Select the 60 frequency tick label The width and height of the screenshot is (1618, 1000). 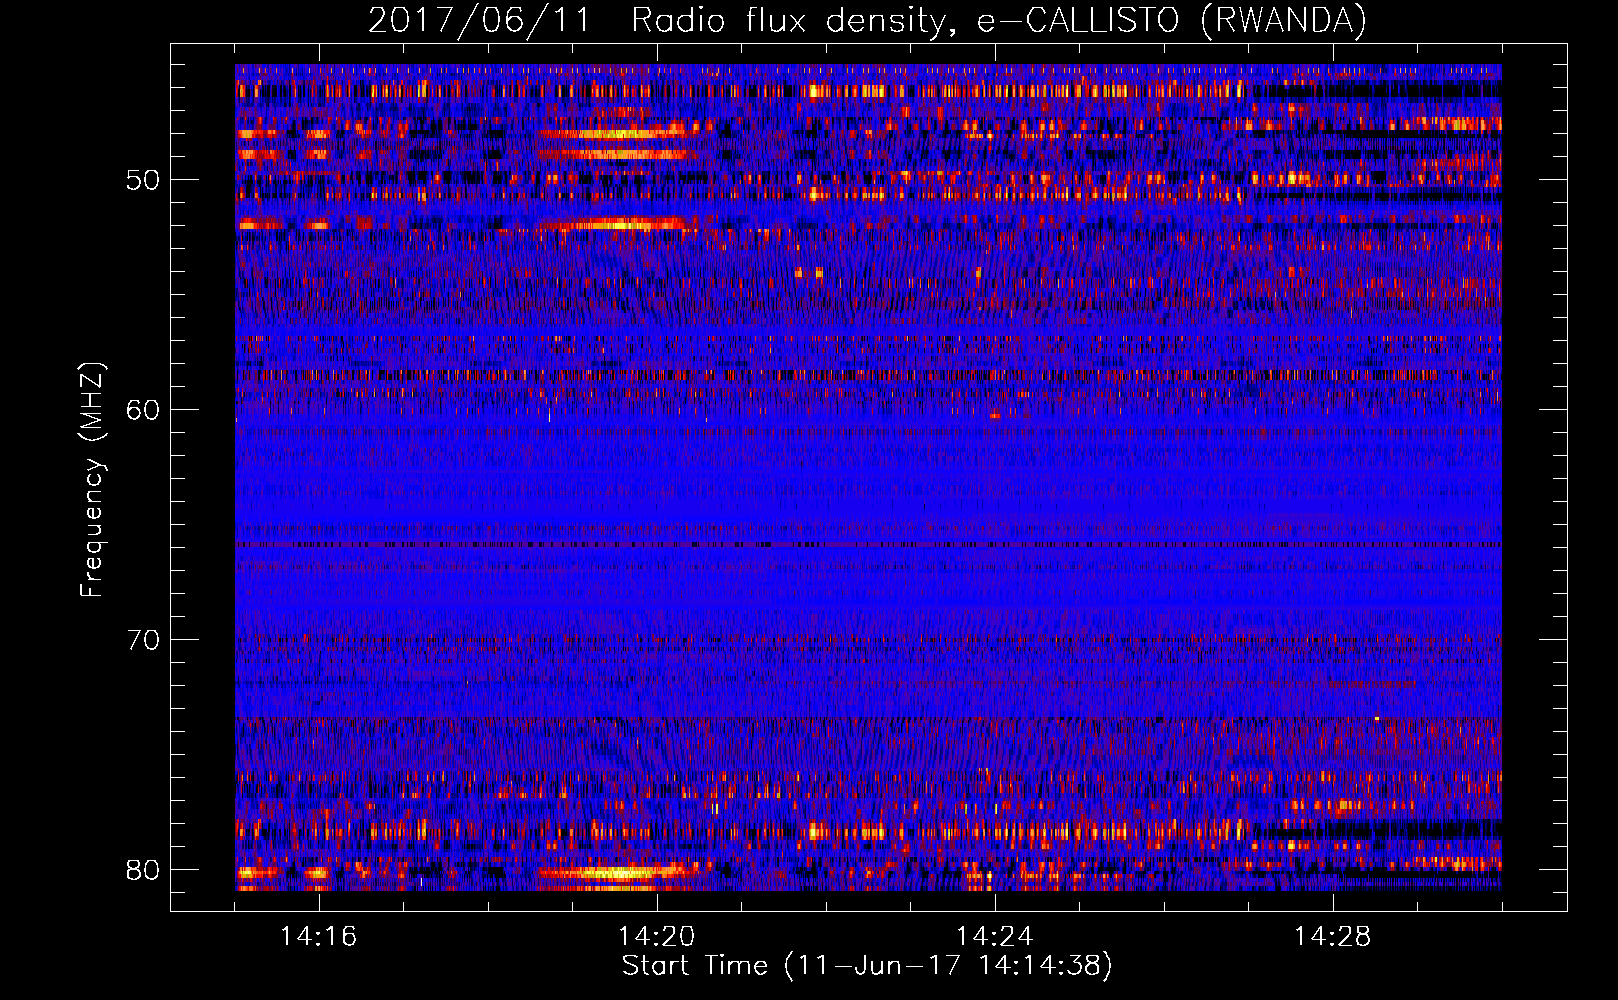143,410
